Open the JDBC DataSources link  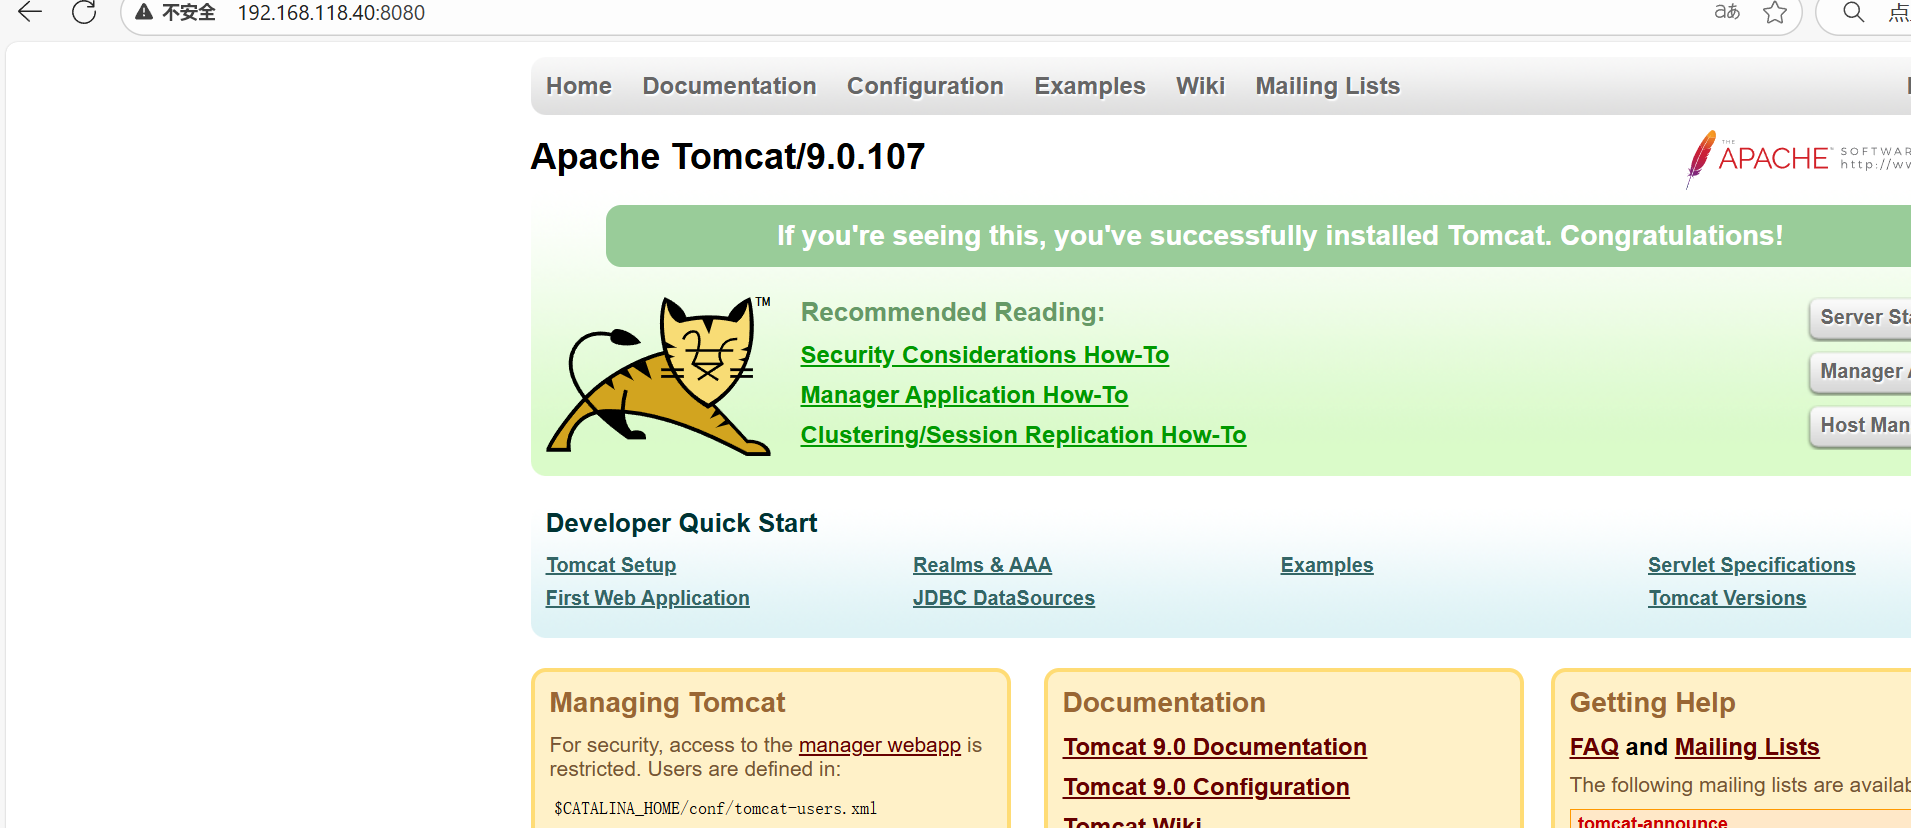pyautogui.click(x=1004, y=598)
